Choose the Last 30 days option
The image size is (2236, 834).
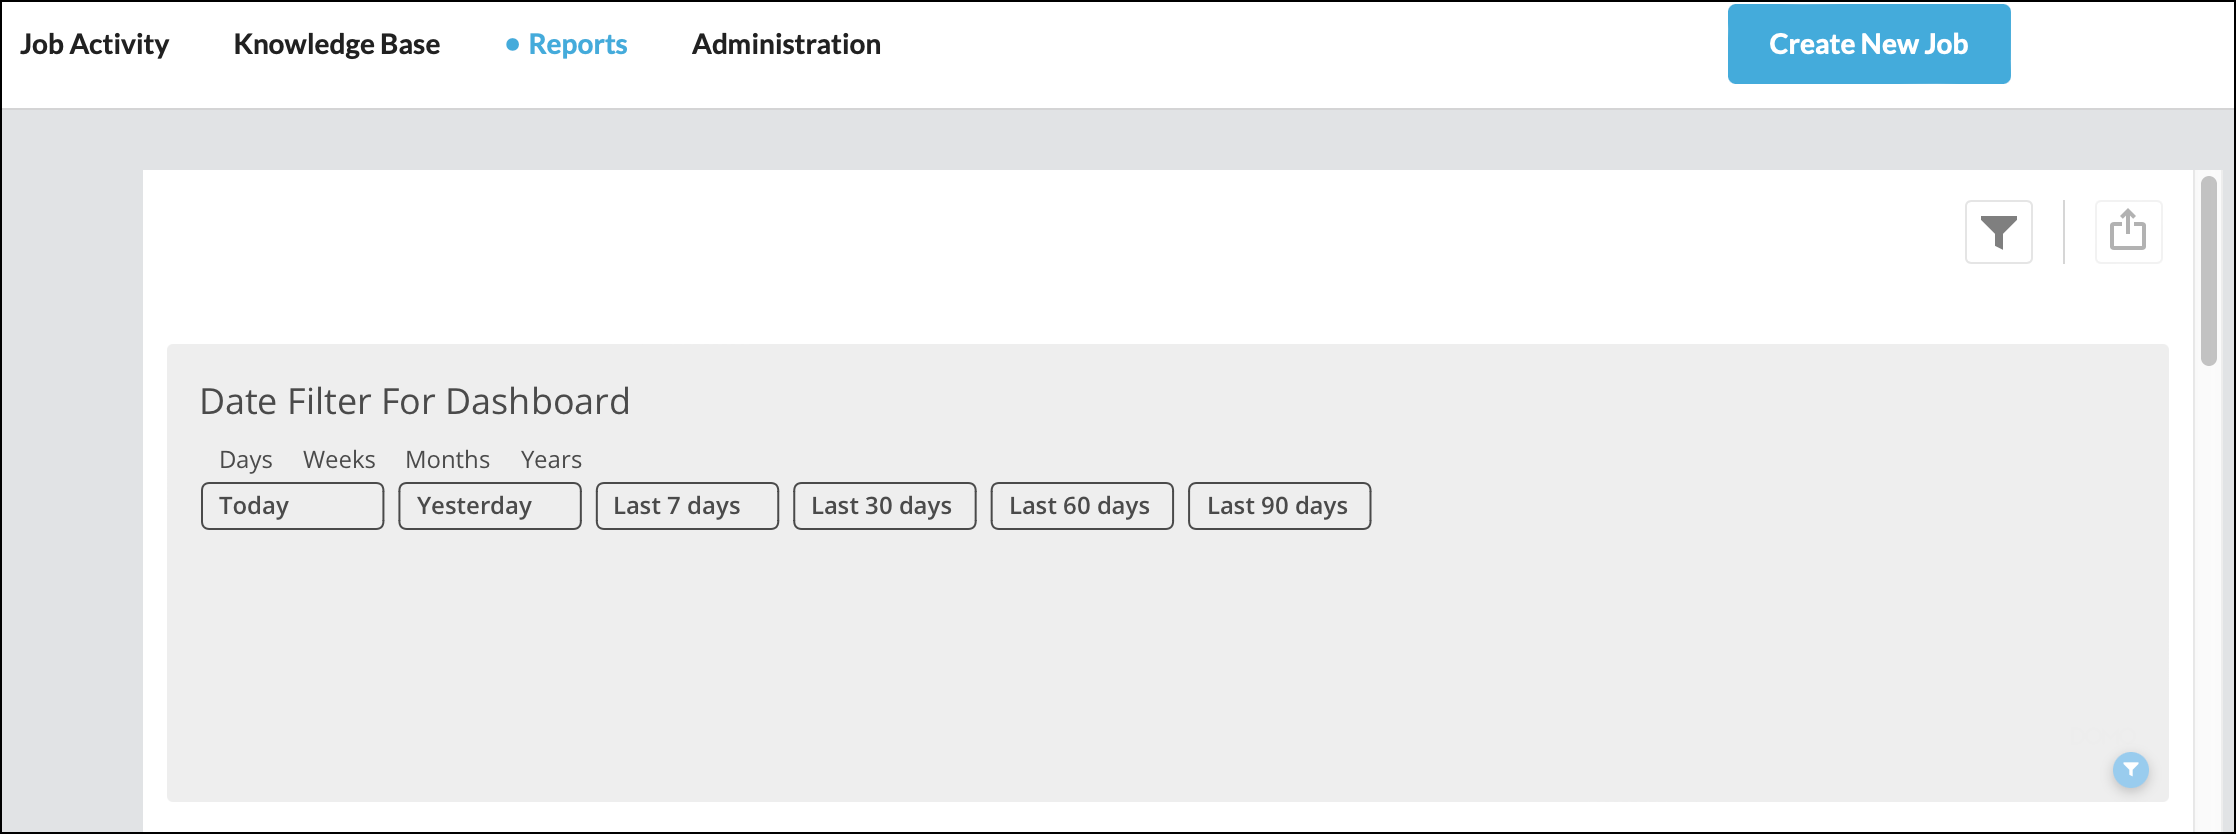point(884,506)
